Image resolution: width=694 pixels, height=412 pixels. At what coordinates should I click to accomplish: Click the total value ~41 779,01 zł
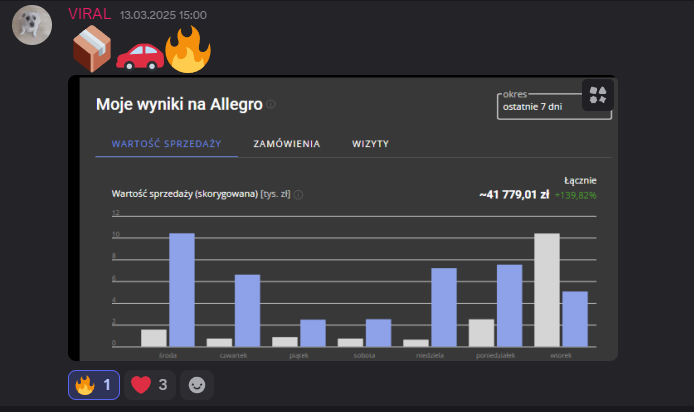click(x=514, y=194)
